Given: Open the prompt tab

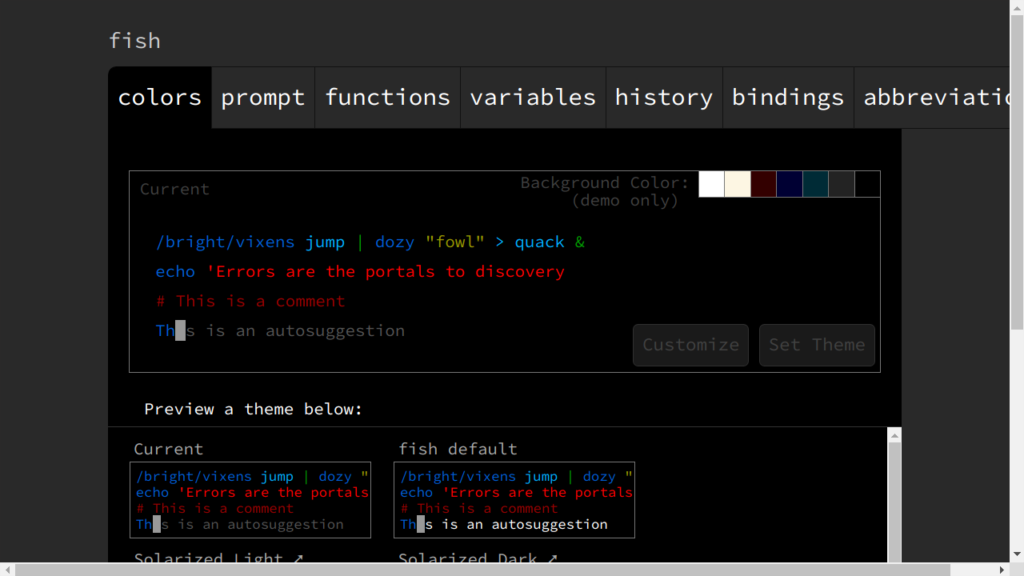Looking at the screenshot, I should tap(263, 97).
